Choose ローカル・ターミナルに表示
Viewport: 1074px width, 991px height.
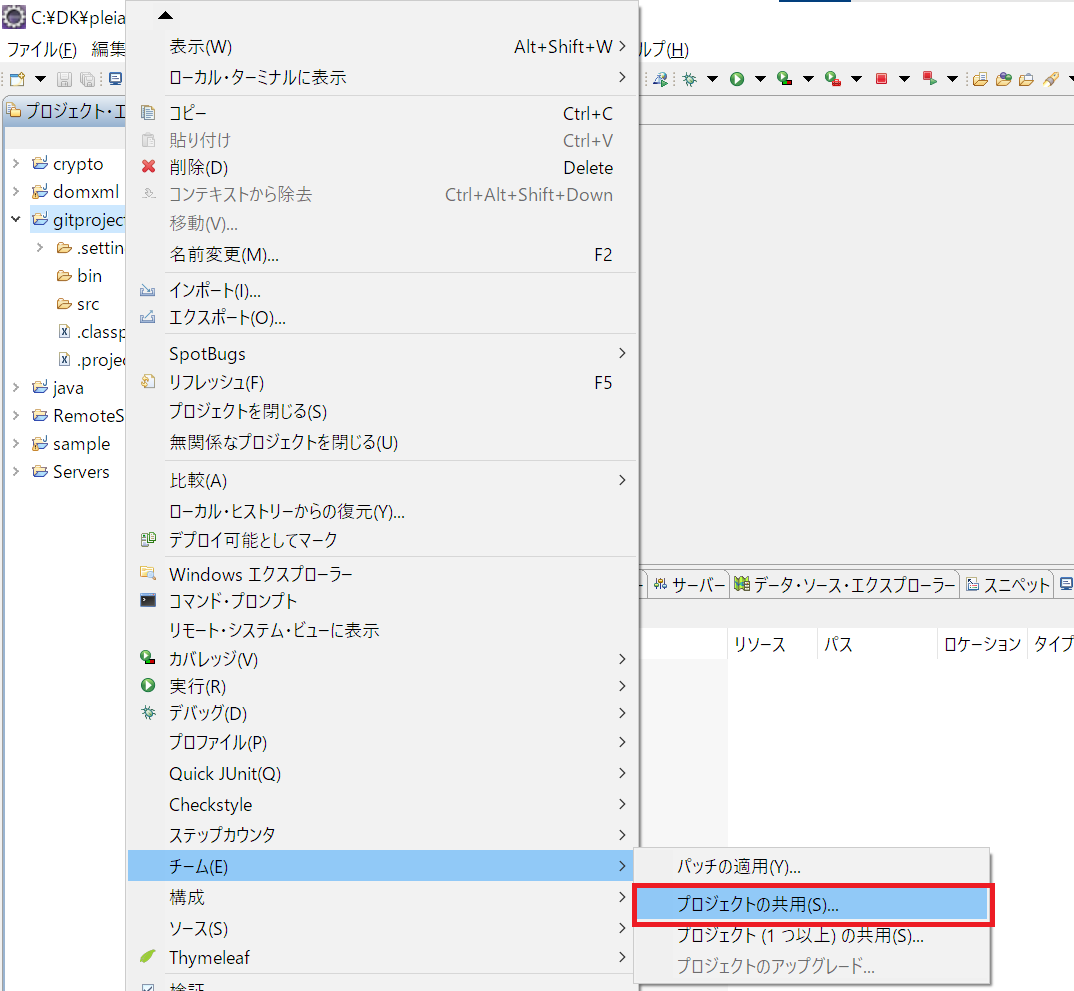point(383,77)
